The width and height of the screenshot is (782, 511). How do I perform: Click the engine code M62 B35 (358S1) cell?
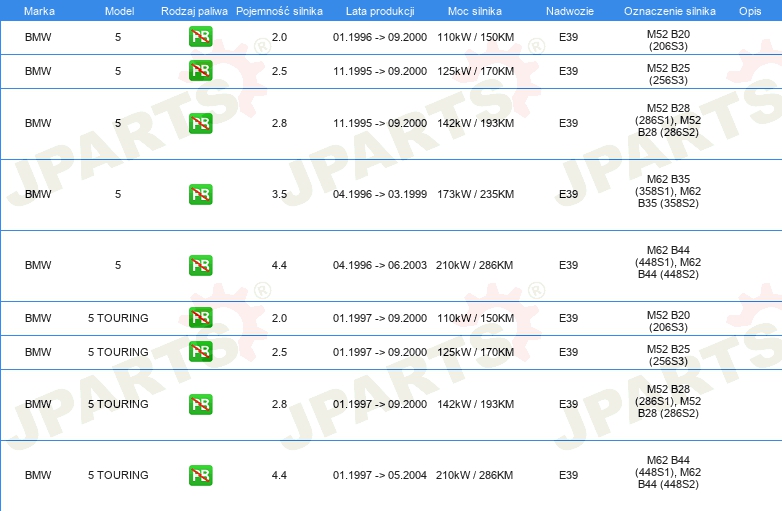(668, 191)
